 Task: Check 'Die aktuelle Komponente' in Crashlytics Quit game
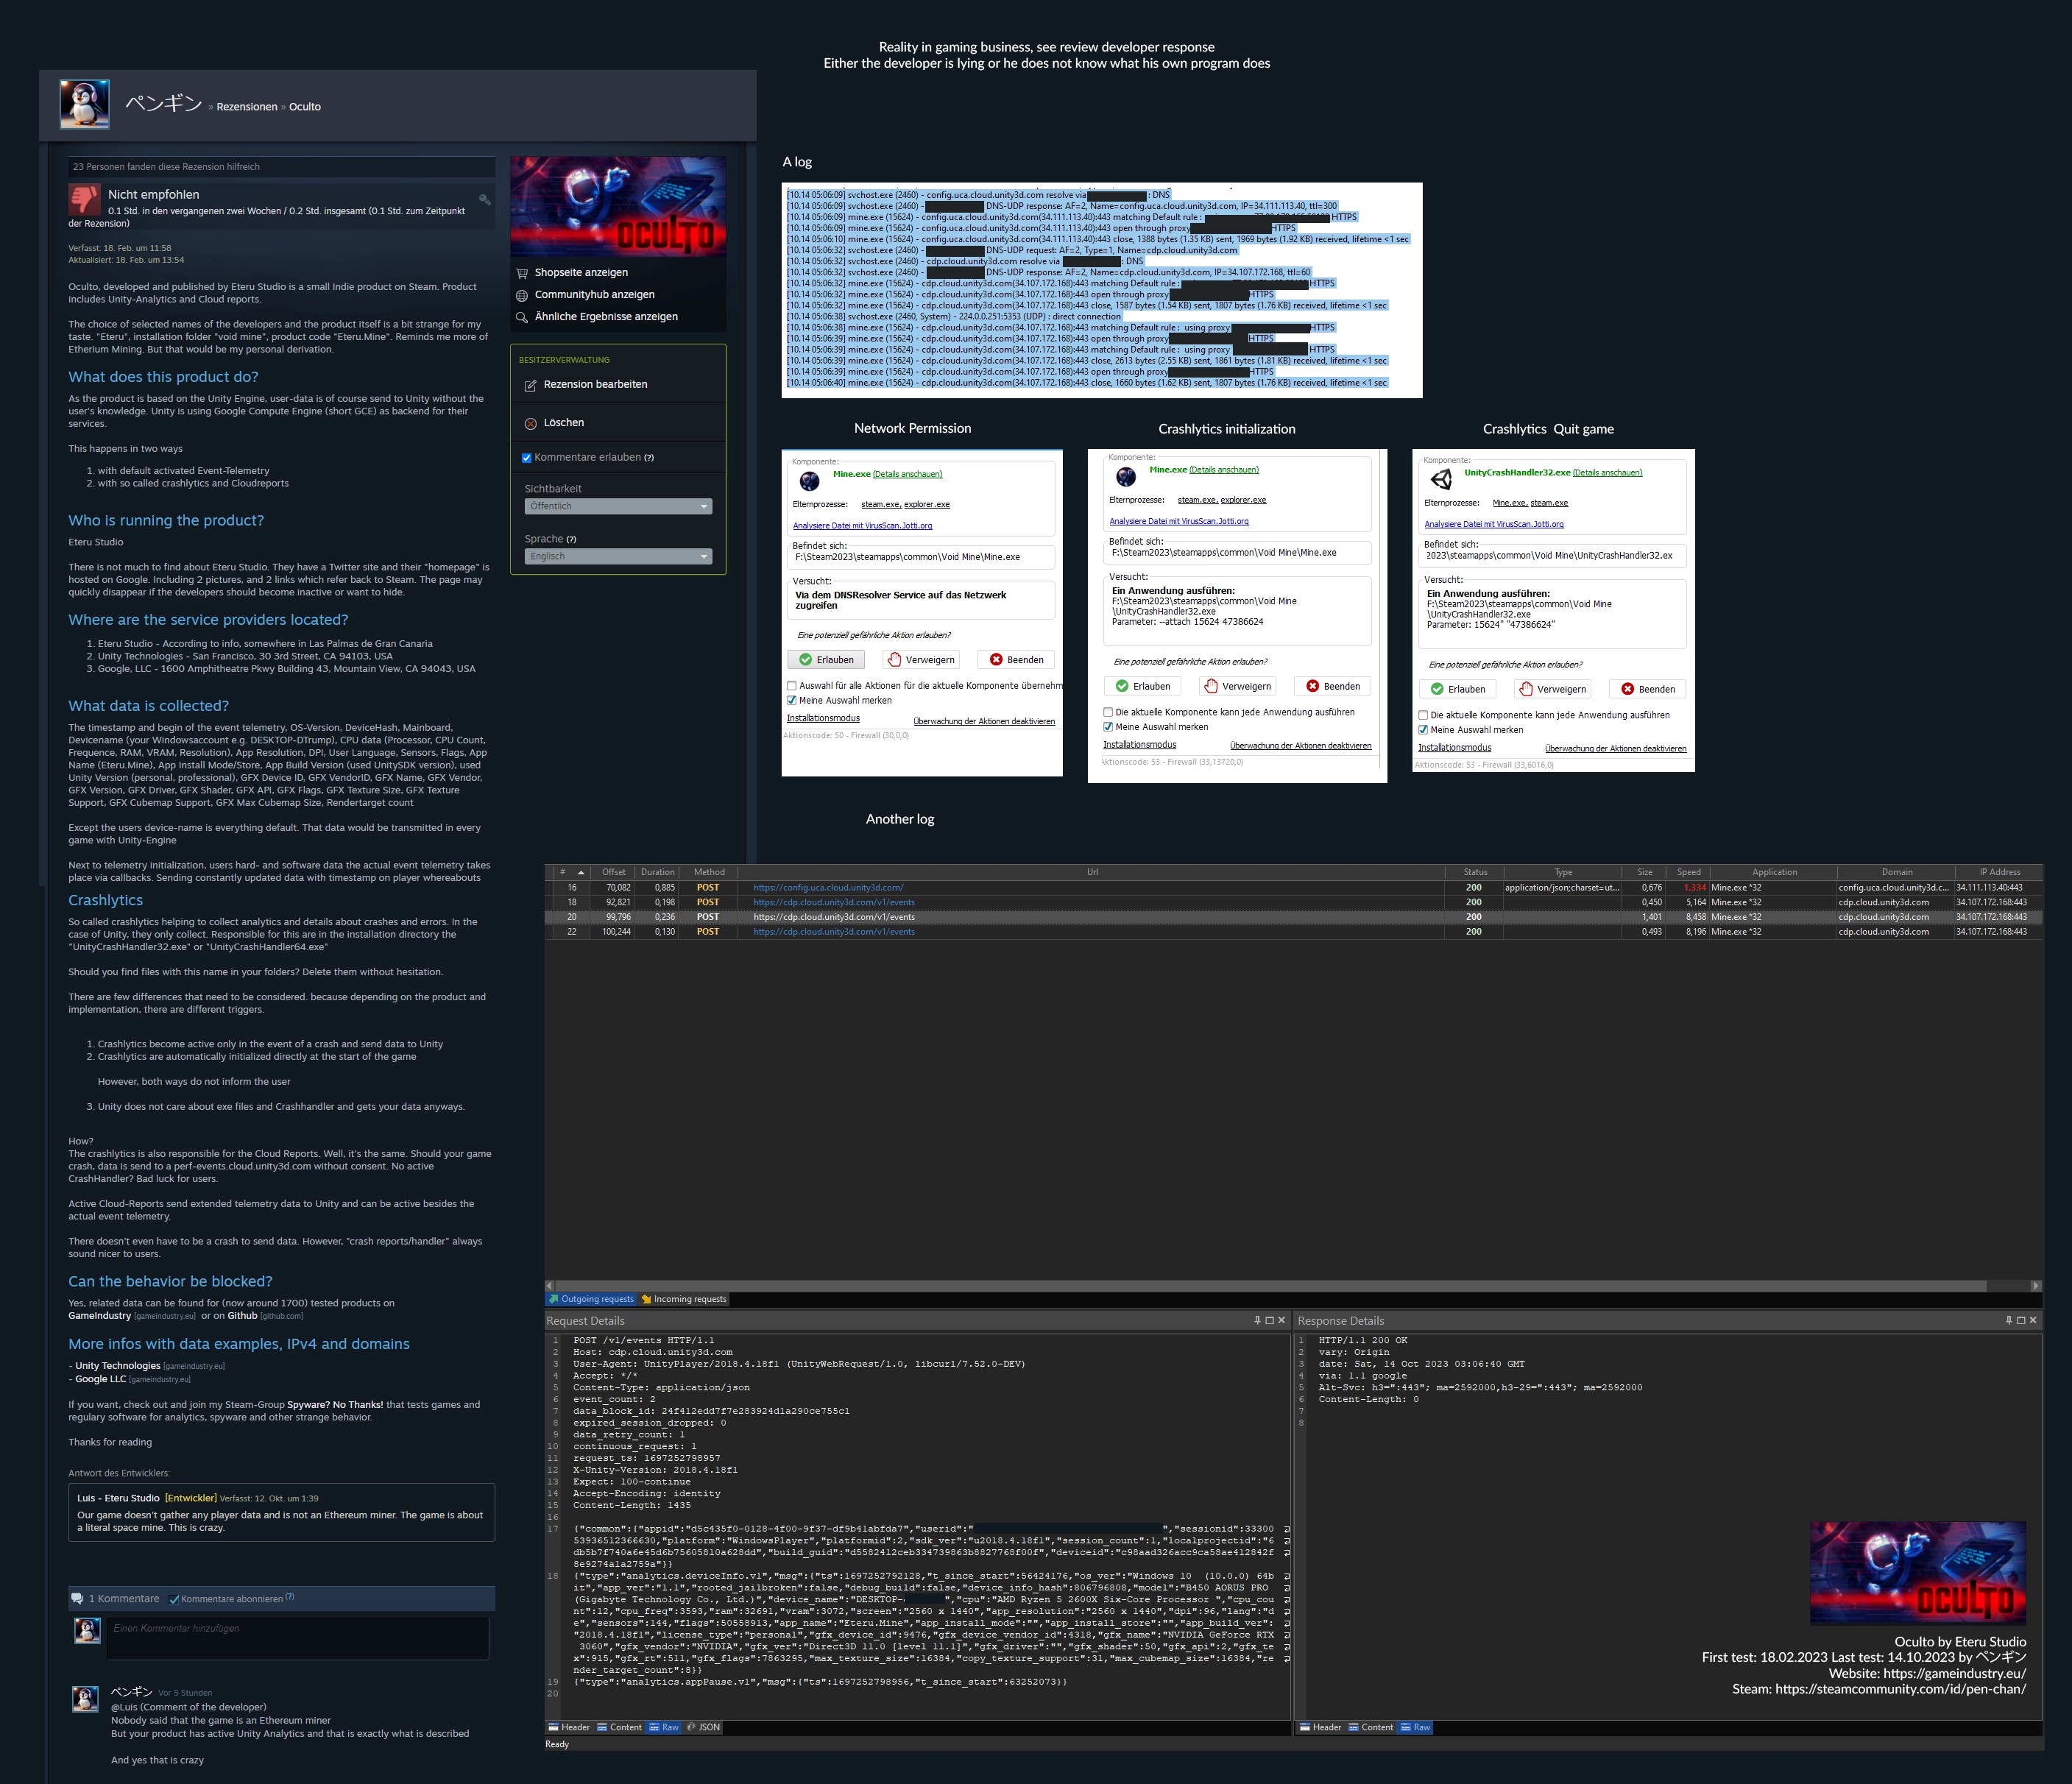[x=1423, y=716]
